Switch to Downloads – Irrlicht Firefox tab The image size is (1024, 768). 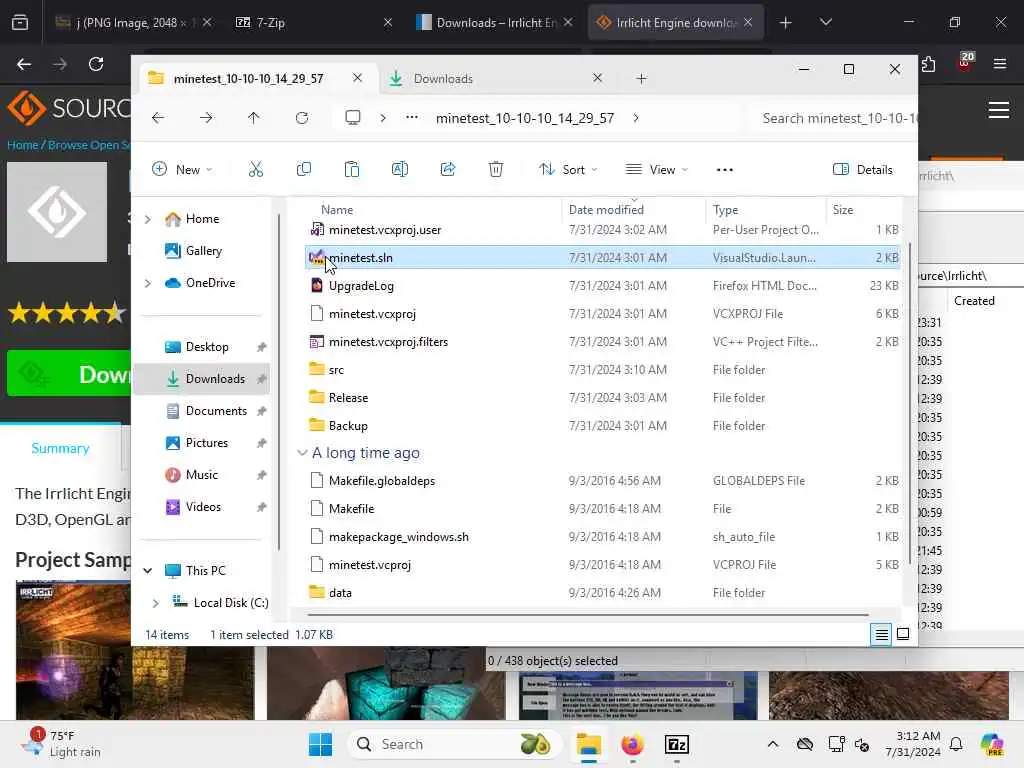[494, 22]
